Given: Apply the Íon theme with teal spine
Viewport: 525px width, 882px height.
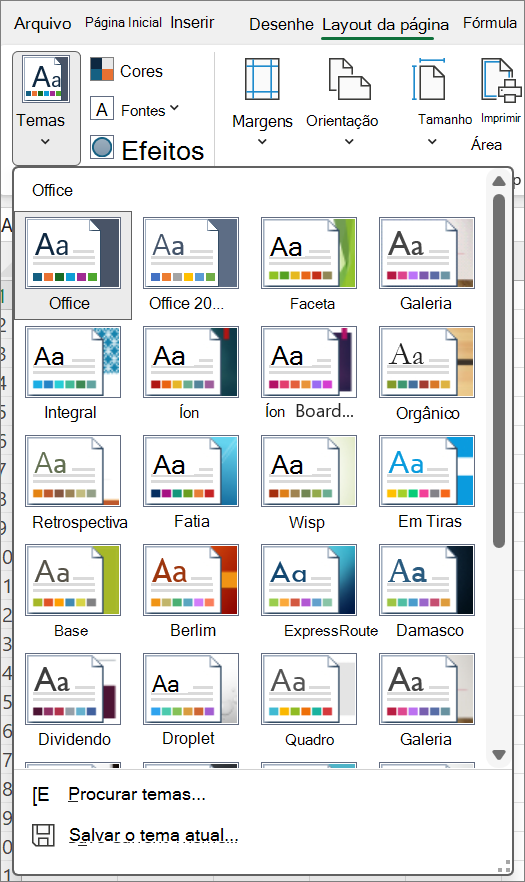Looking at the screenshot, I should pos(191,362).
